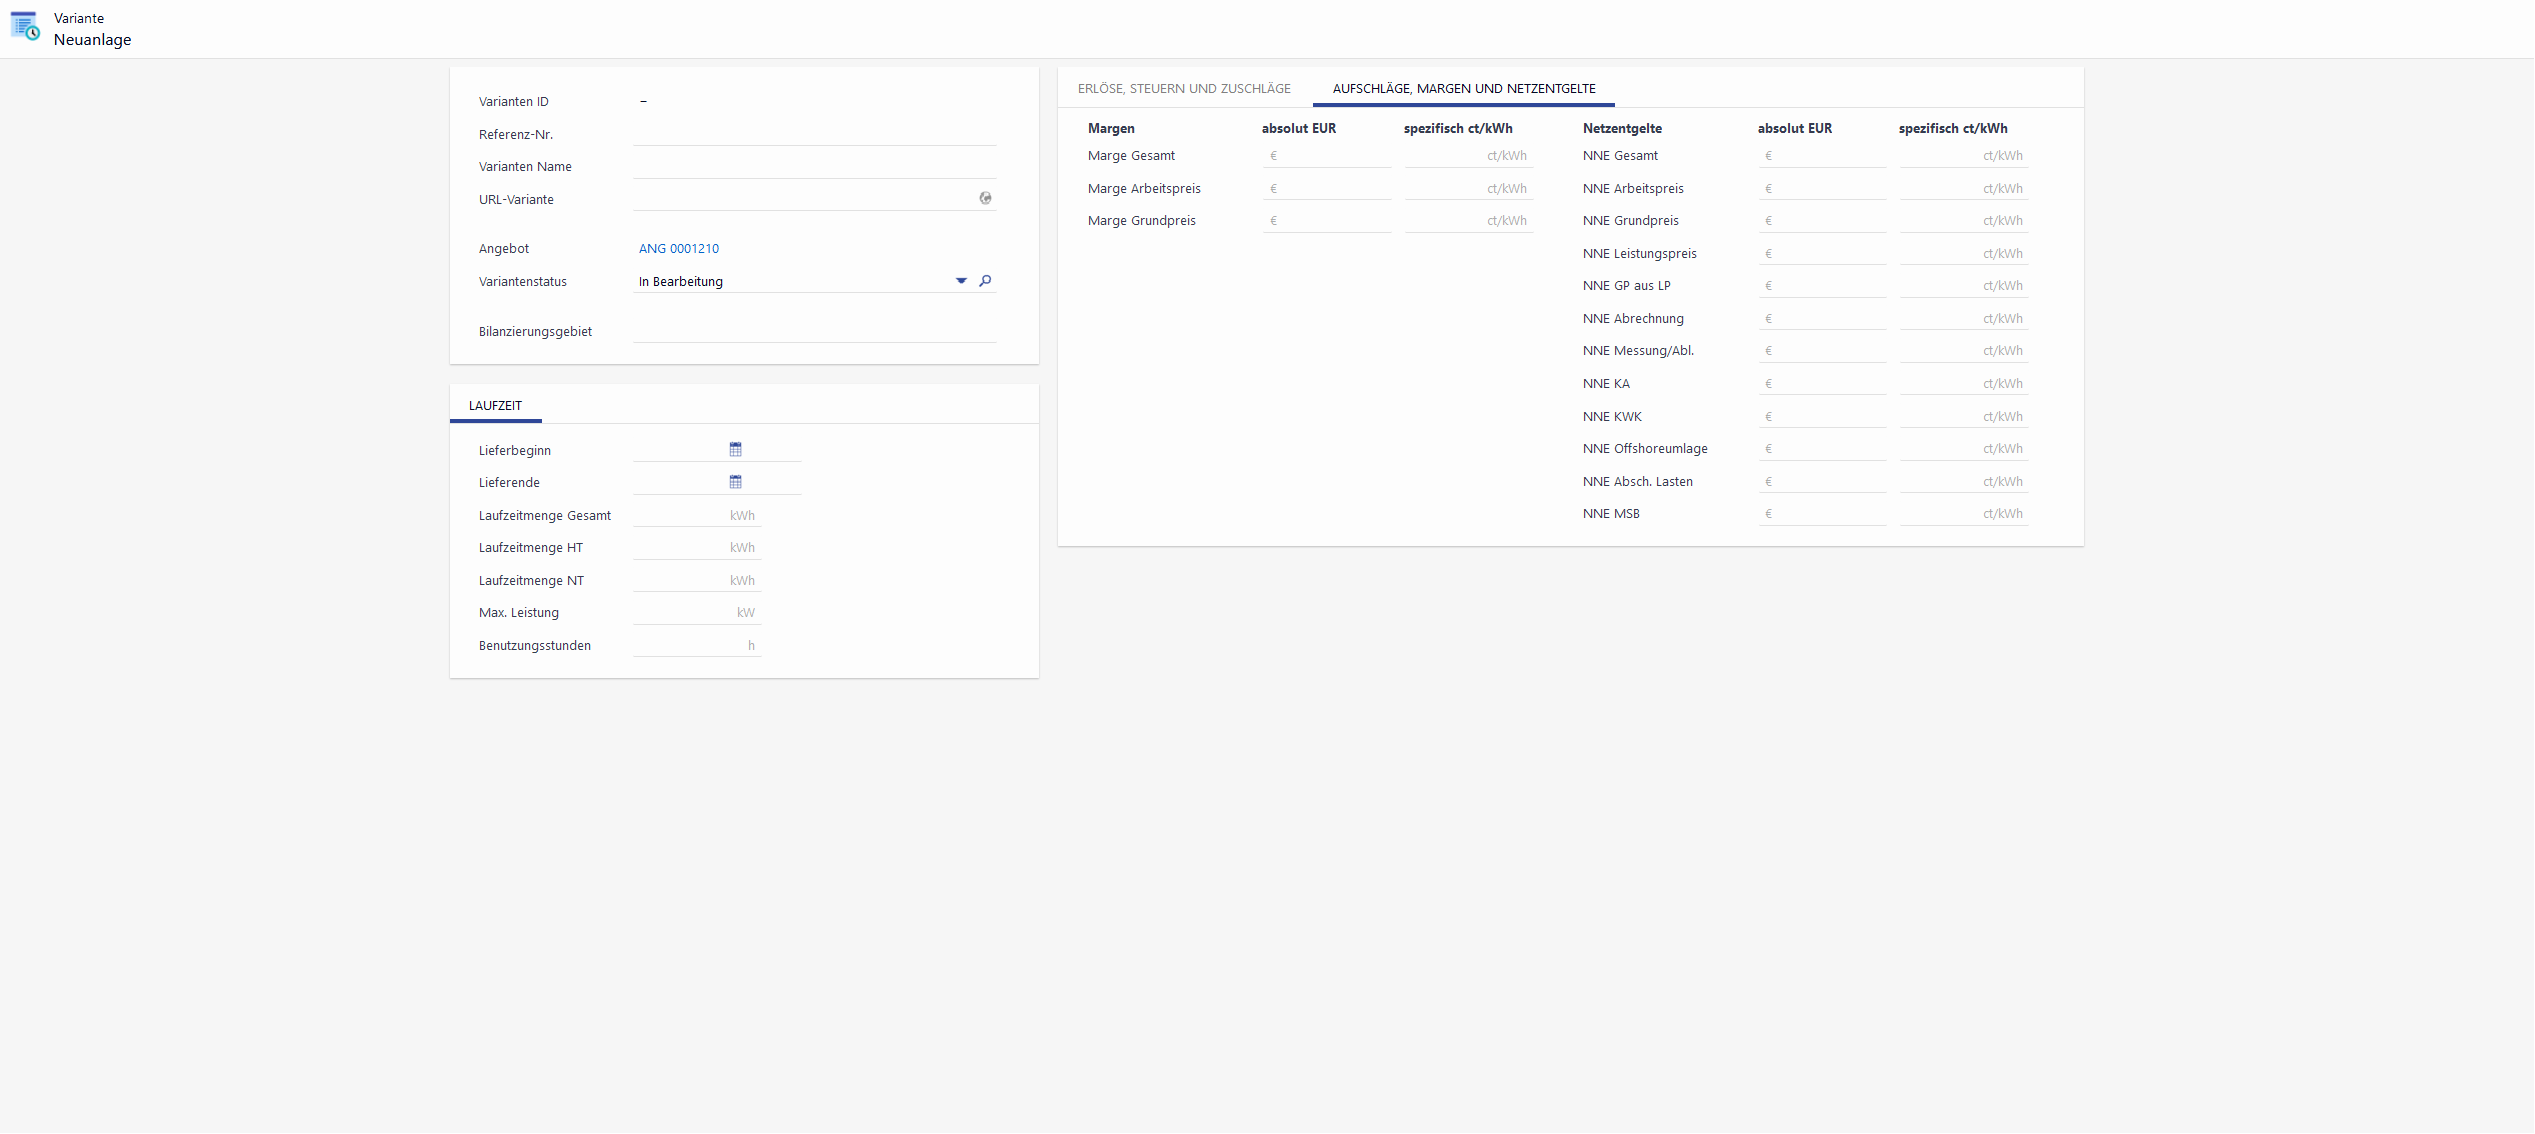Screen dimensions: 2535x1134
Task: Click the magnifier icon beside Variantenstatus
Action: click(985, 281)
